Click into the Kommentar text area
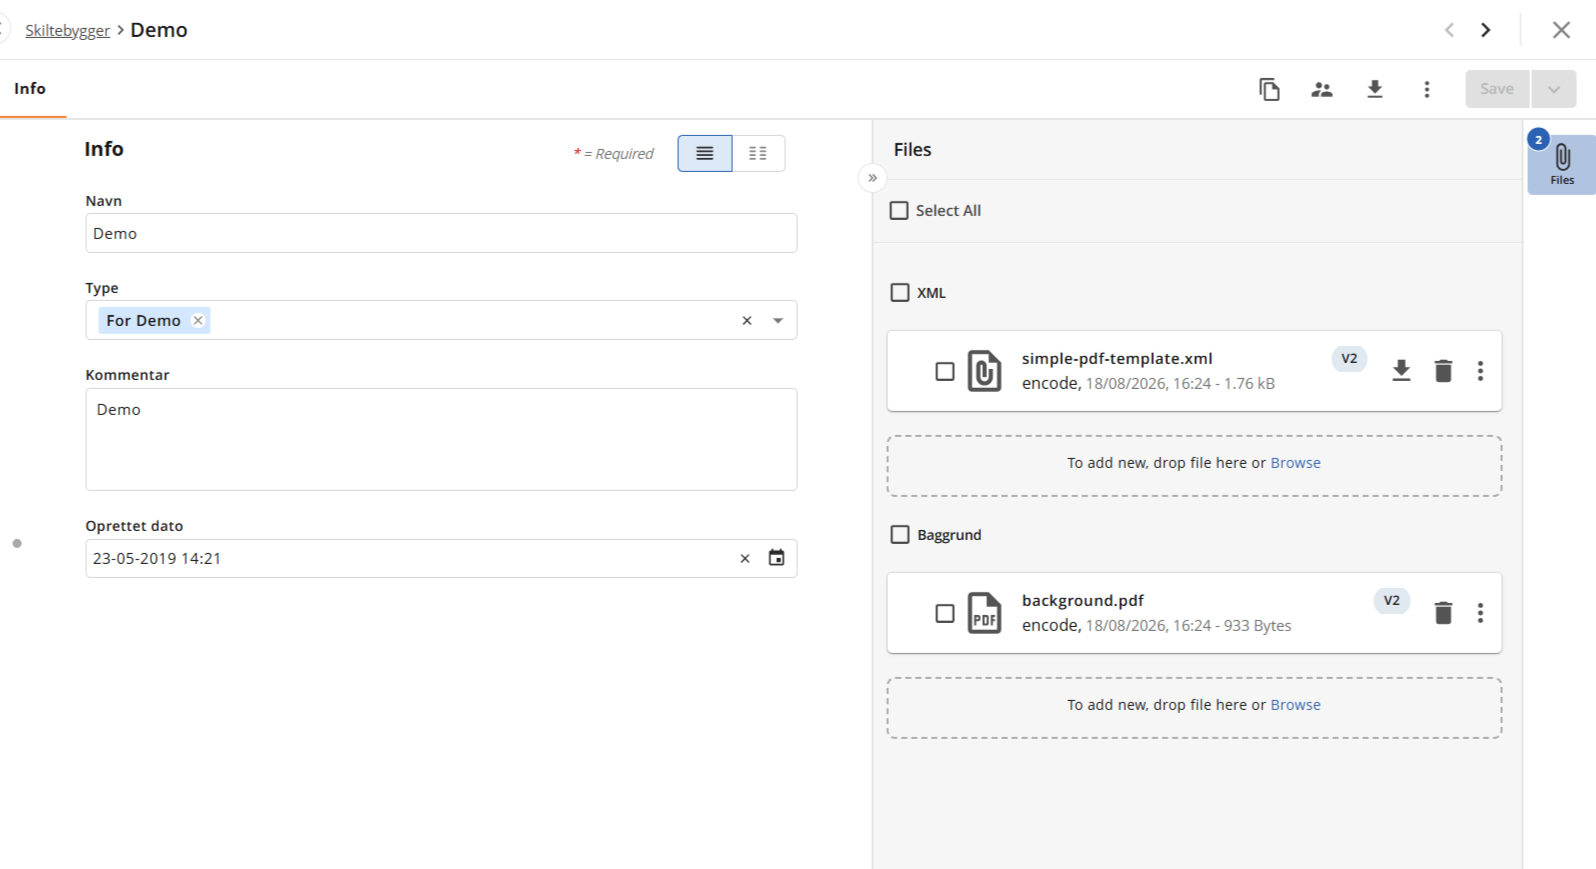Image resolution: width=1596 pixels, height=869 pixels. [x=441, y=439]
